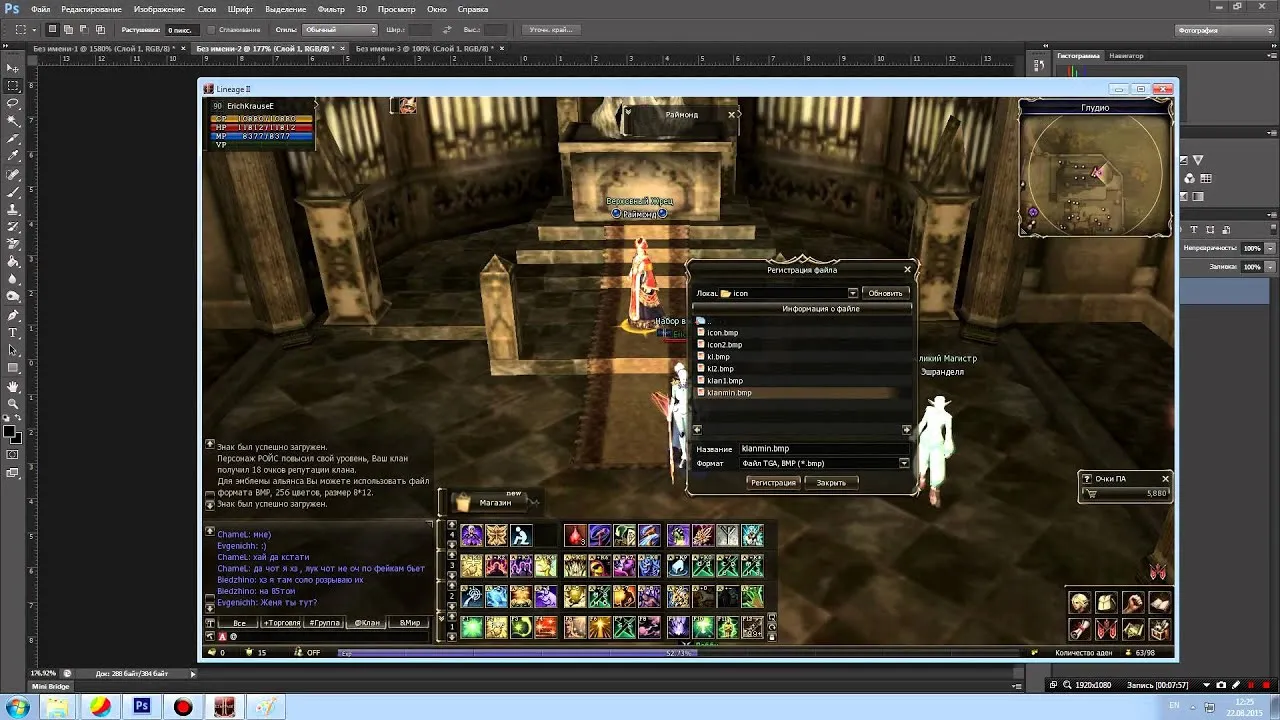Switch to the Навигатор panel tab
The image size is (1280, 720).
pyautogui.click(x=1126, y=56)
